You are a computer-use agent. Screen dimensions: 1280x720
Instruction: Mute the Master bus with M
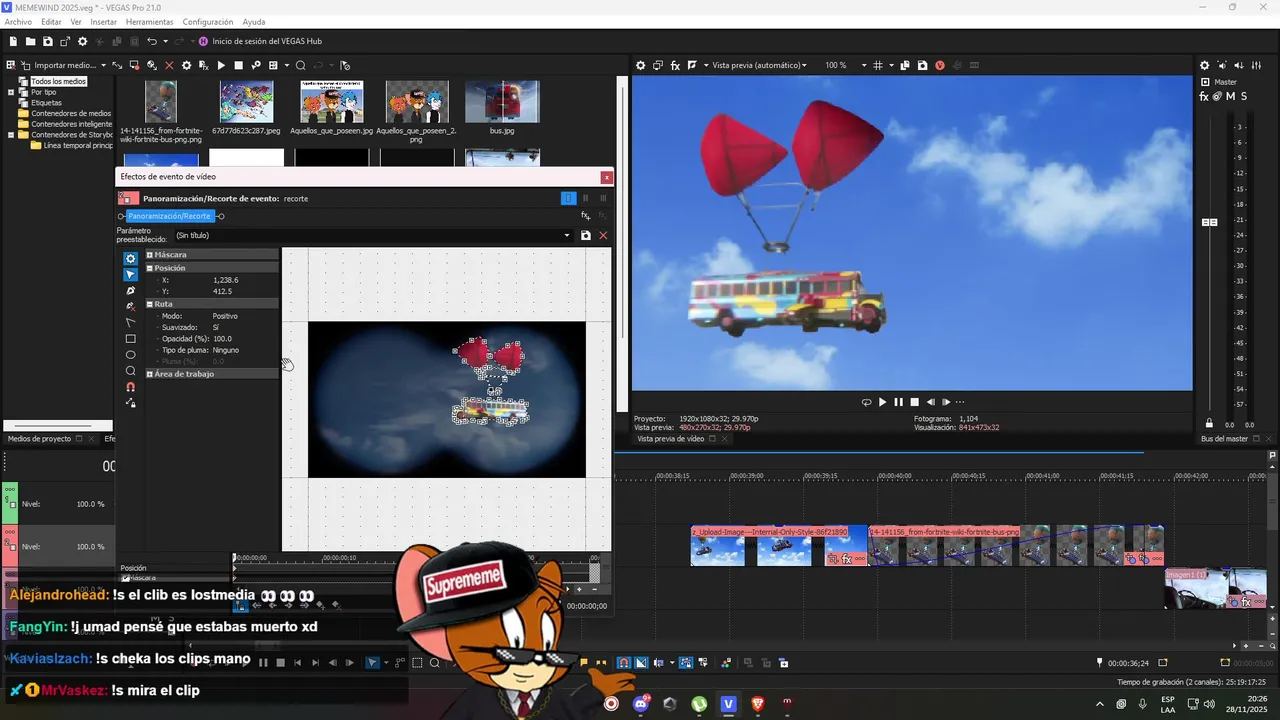pyautogui.click(x=1230, y=96)
